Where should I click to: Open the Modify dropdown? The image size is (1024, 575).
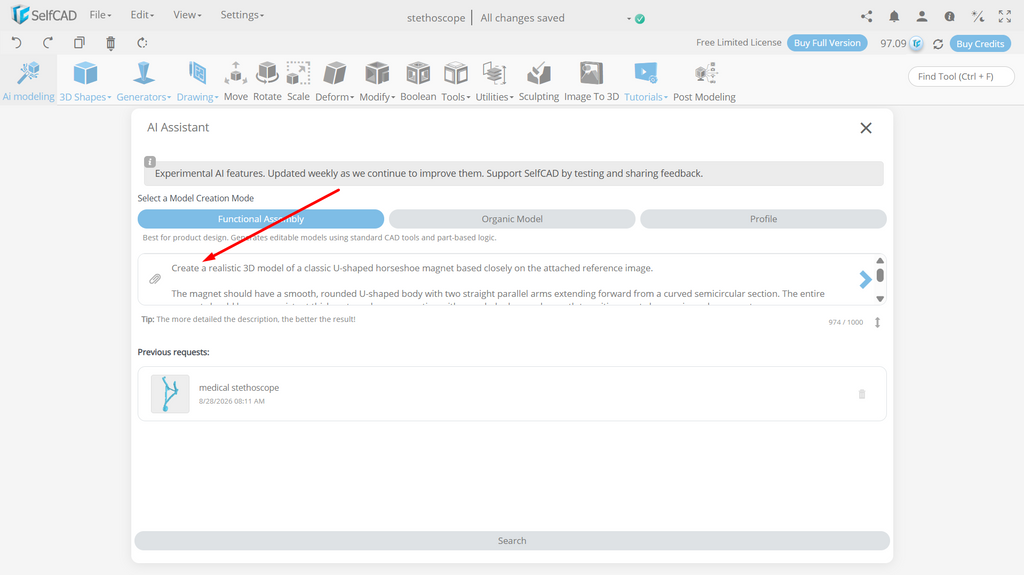(x=377, y=81)
